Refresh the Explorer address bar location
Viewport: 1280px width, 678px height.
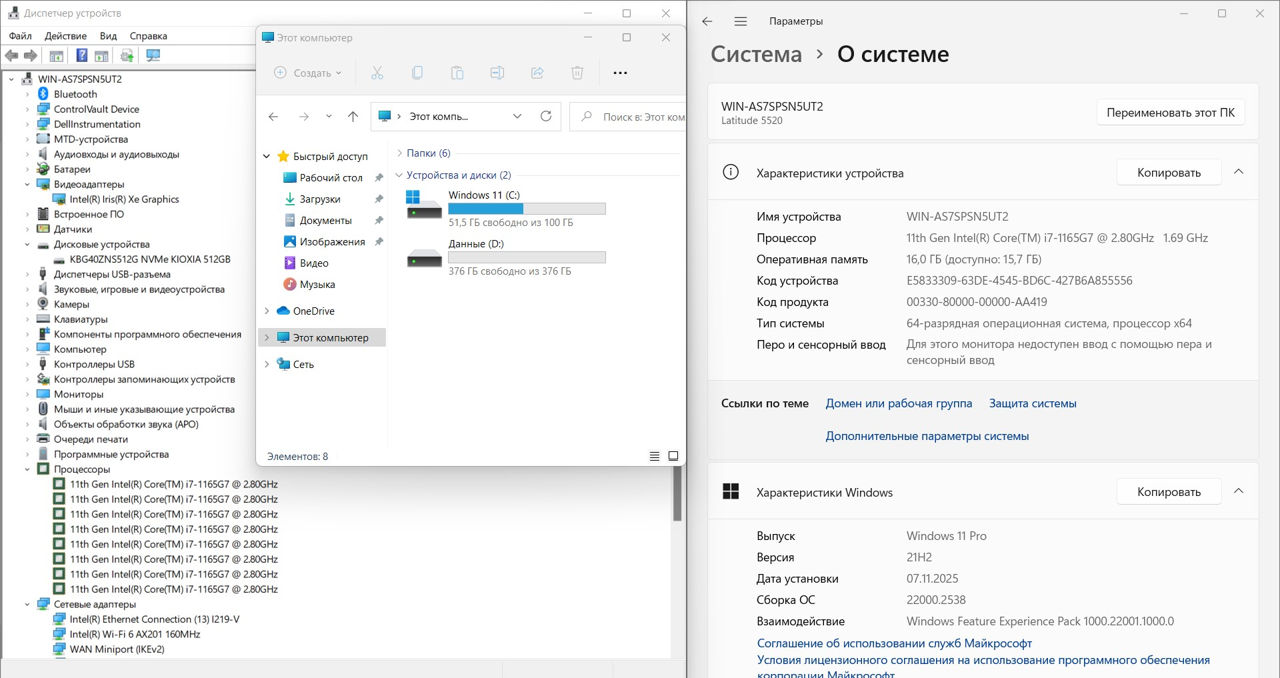pyautogui.click(x=546, y=116)
